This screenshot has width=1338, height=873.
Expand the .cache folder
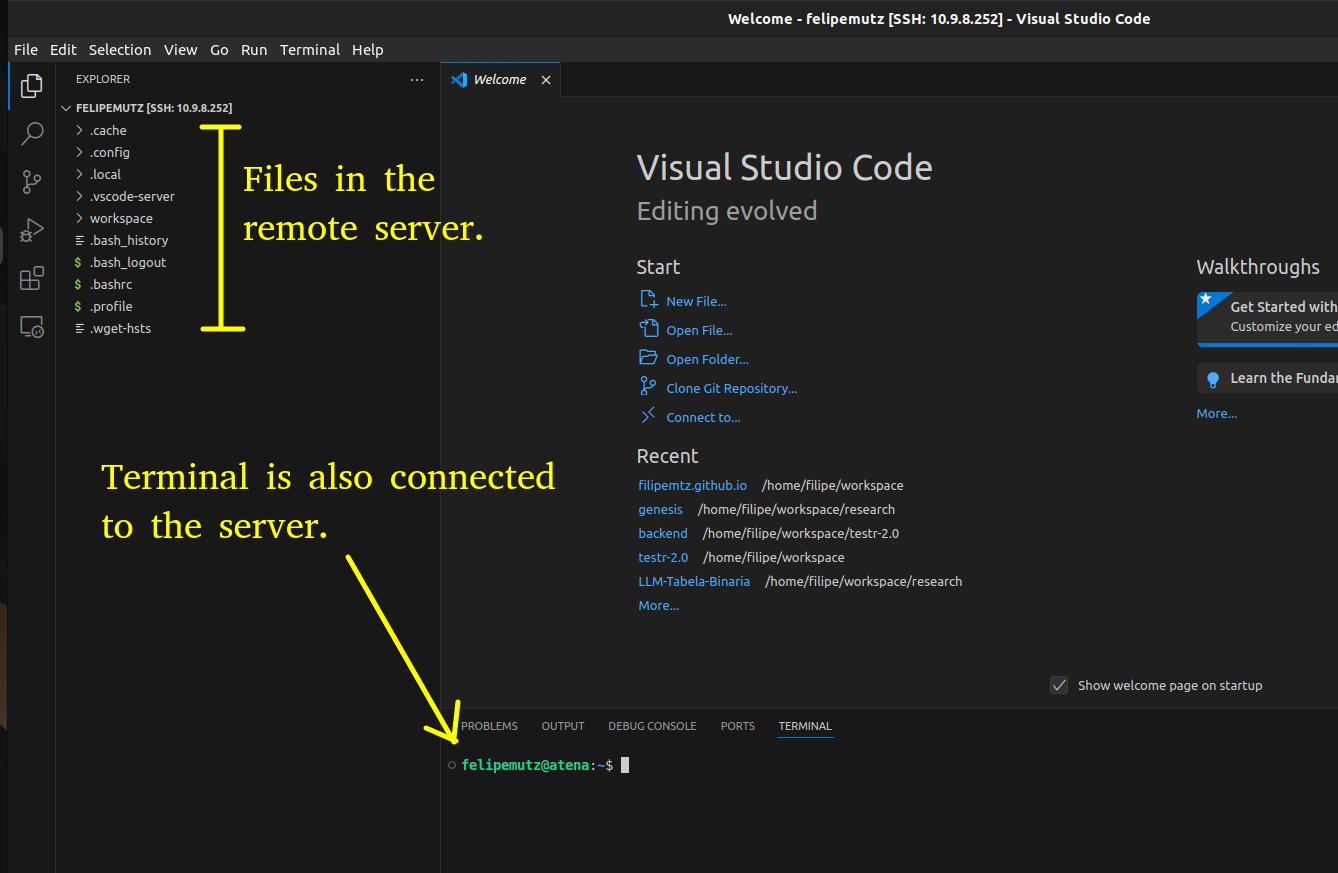[x=79, y=130]
